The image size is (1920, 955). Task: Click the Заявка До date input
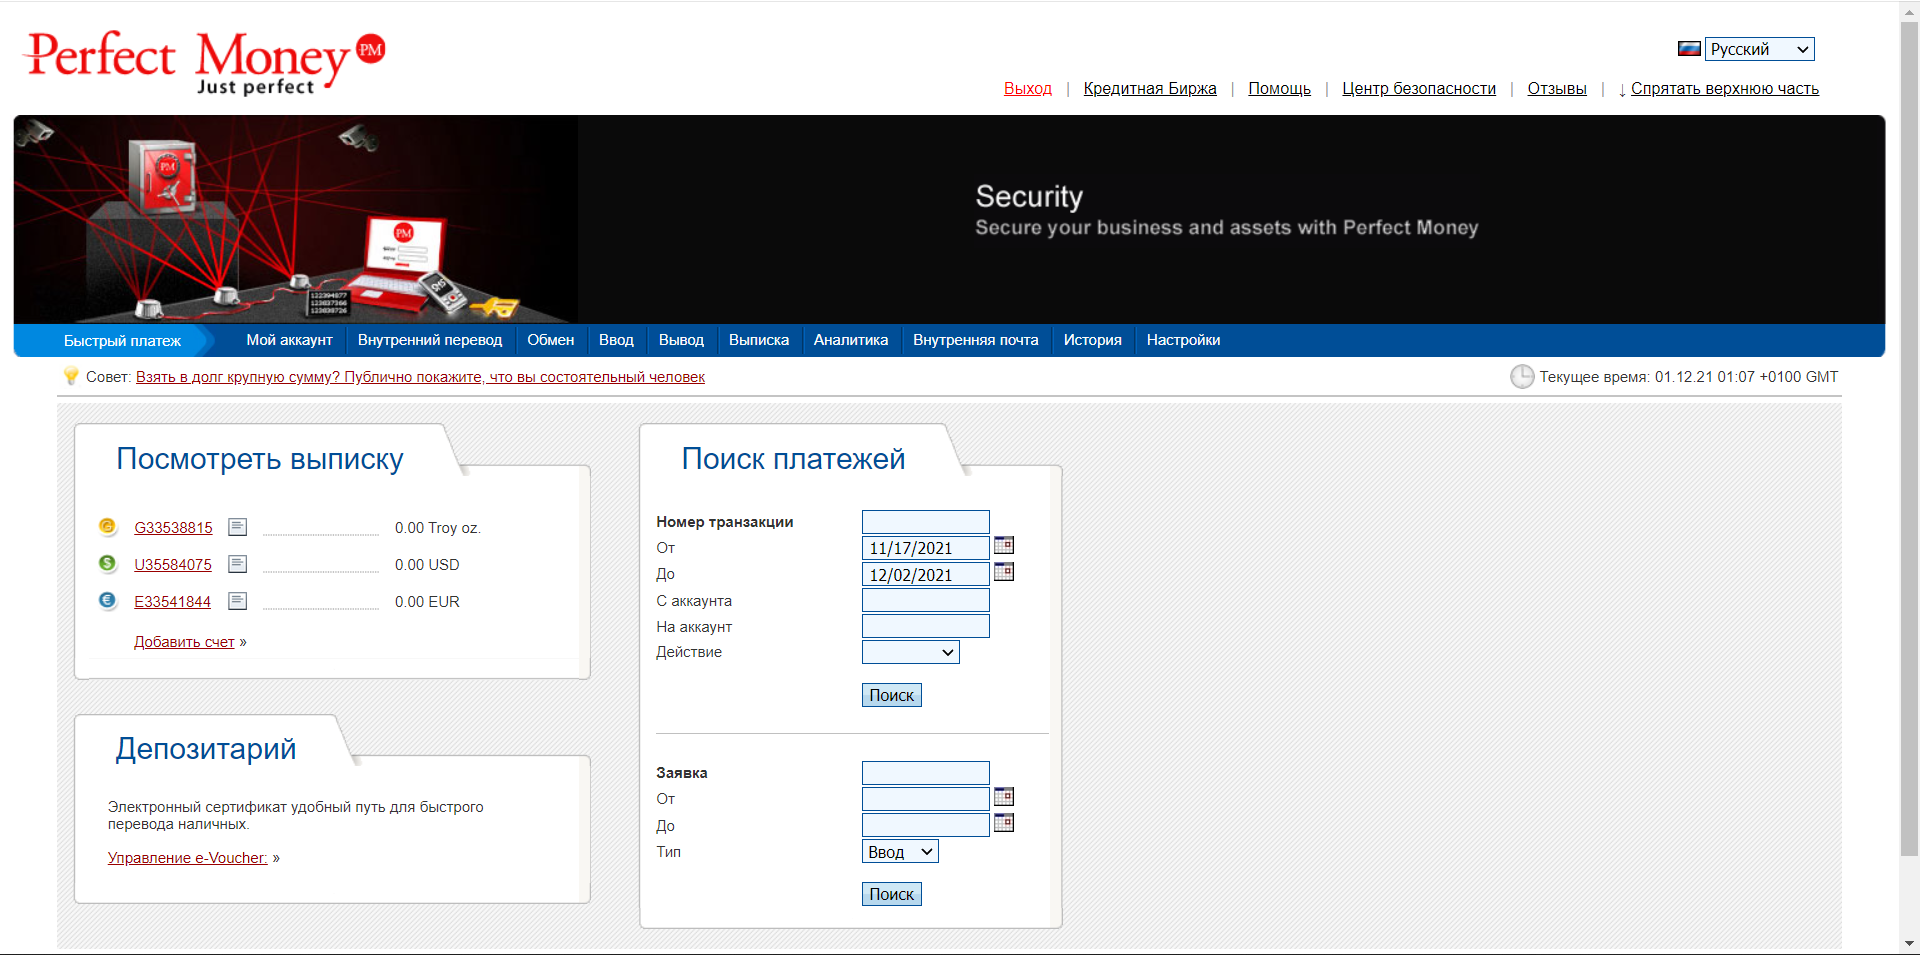[926, 825]
